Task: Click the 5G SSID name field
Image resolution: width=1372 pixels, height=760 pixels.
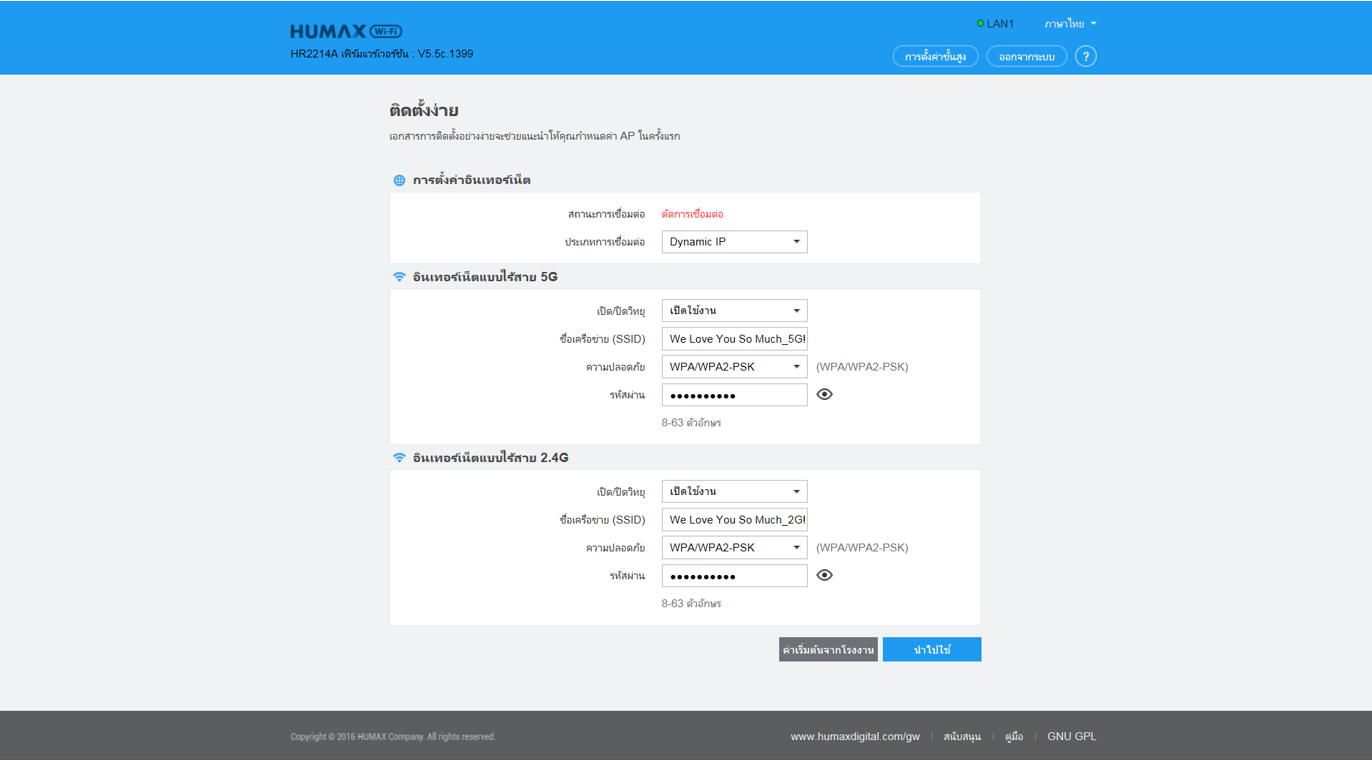Action: (734, 339)
